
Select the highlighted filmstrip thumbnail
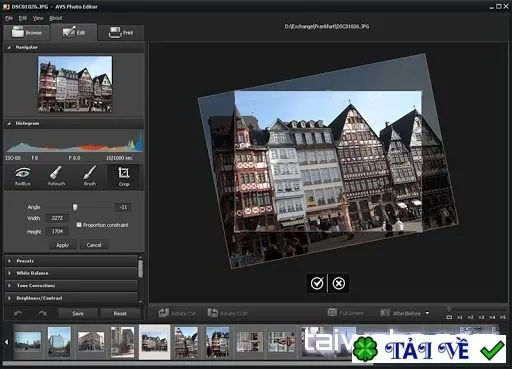tap(154, 342)
